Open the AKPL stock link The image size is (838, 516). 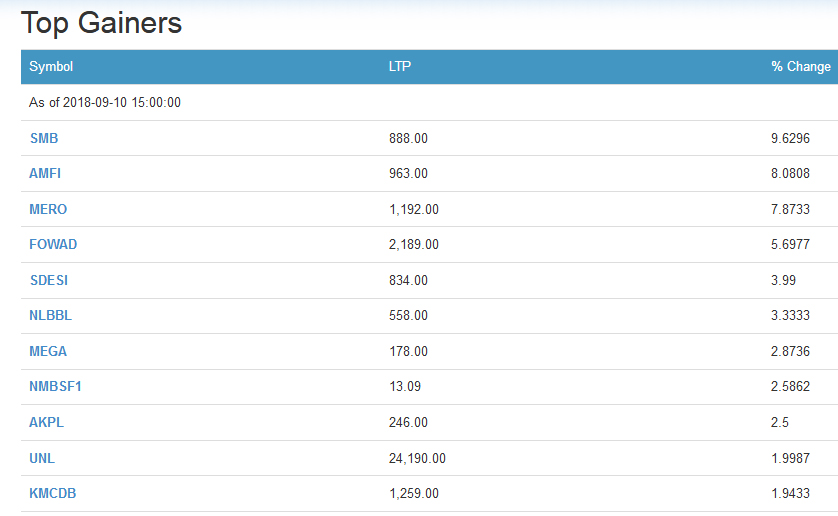tap(46, 422)
